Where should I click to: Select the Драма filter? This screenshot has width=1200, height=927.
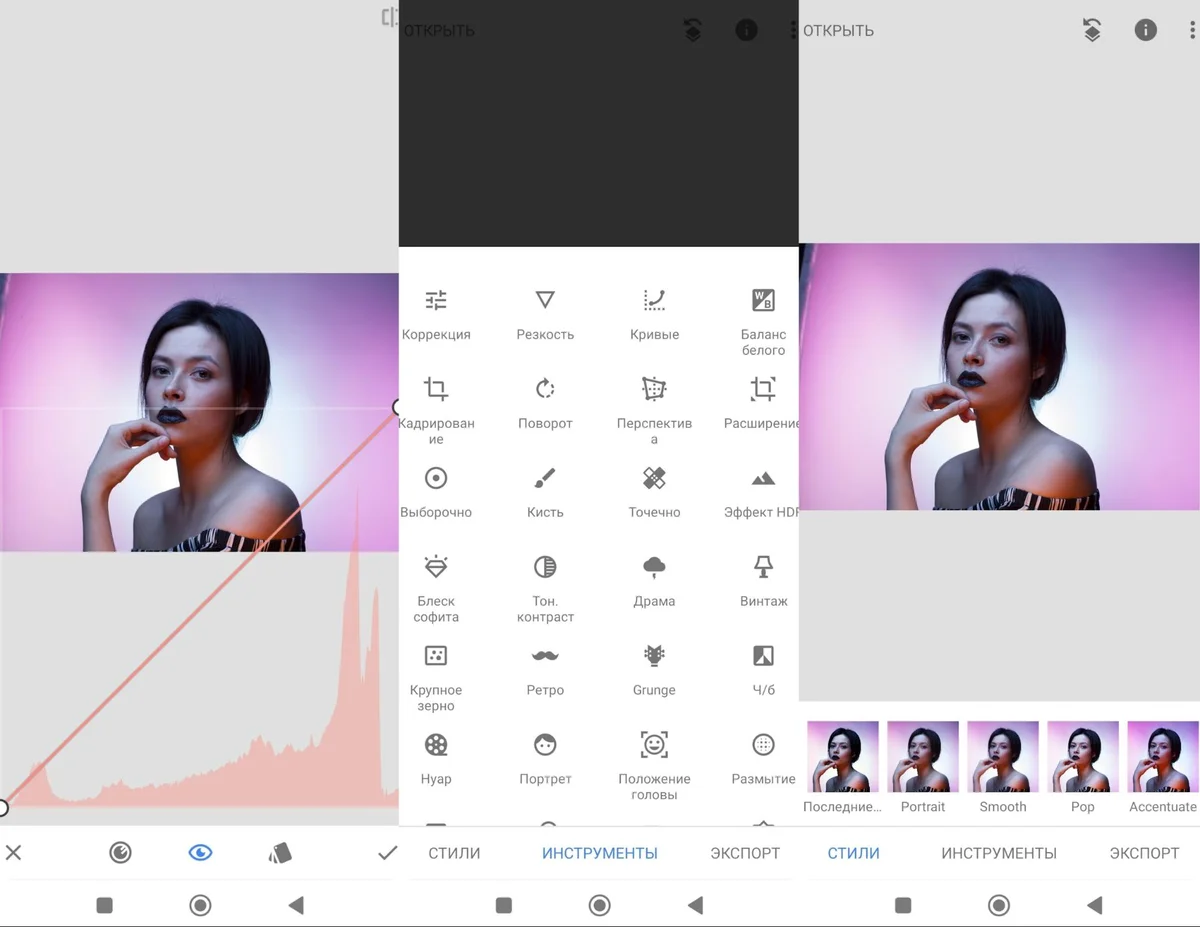coord(654,581)
